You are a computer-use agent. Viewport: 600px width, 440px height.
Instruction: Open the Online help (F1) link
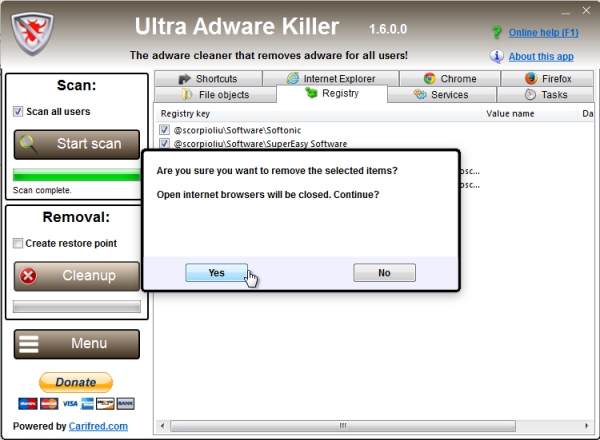(x=543, y=33)
